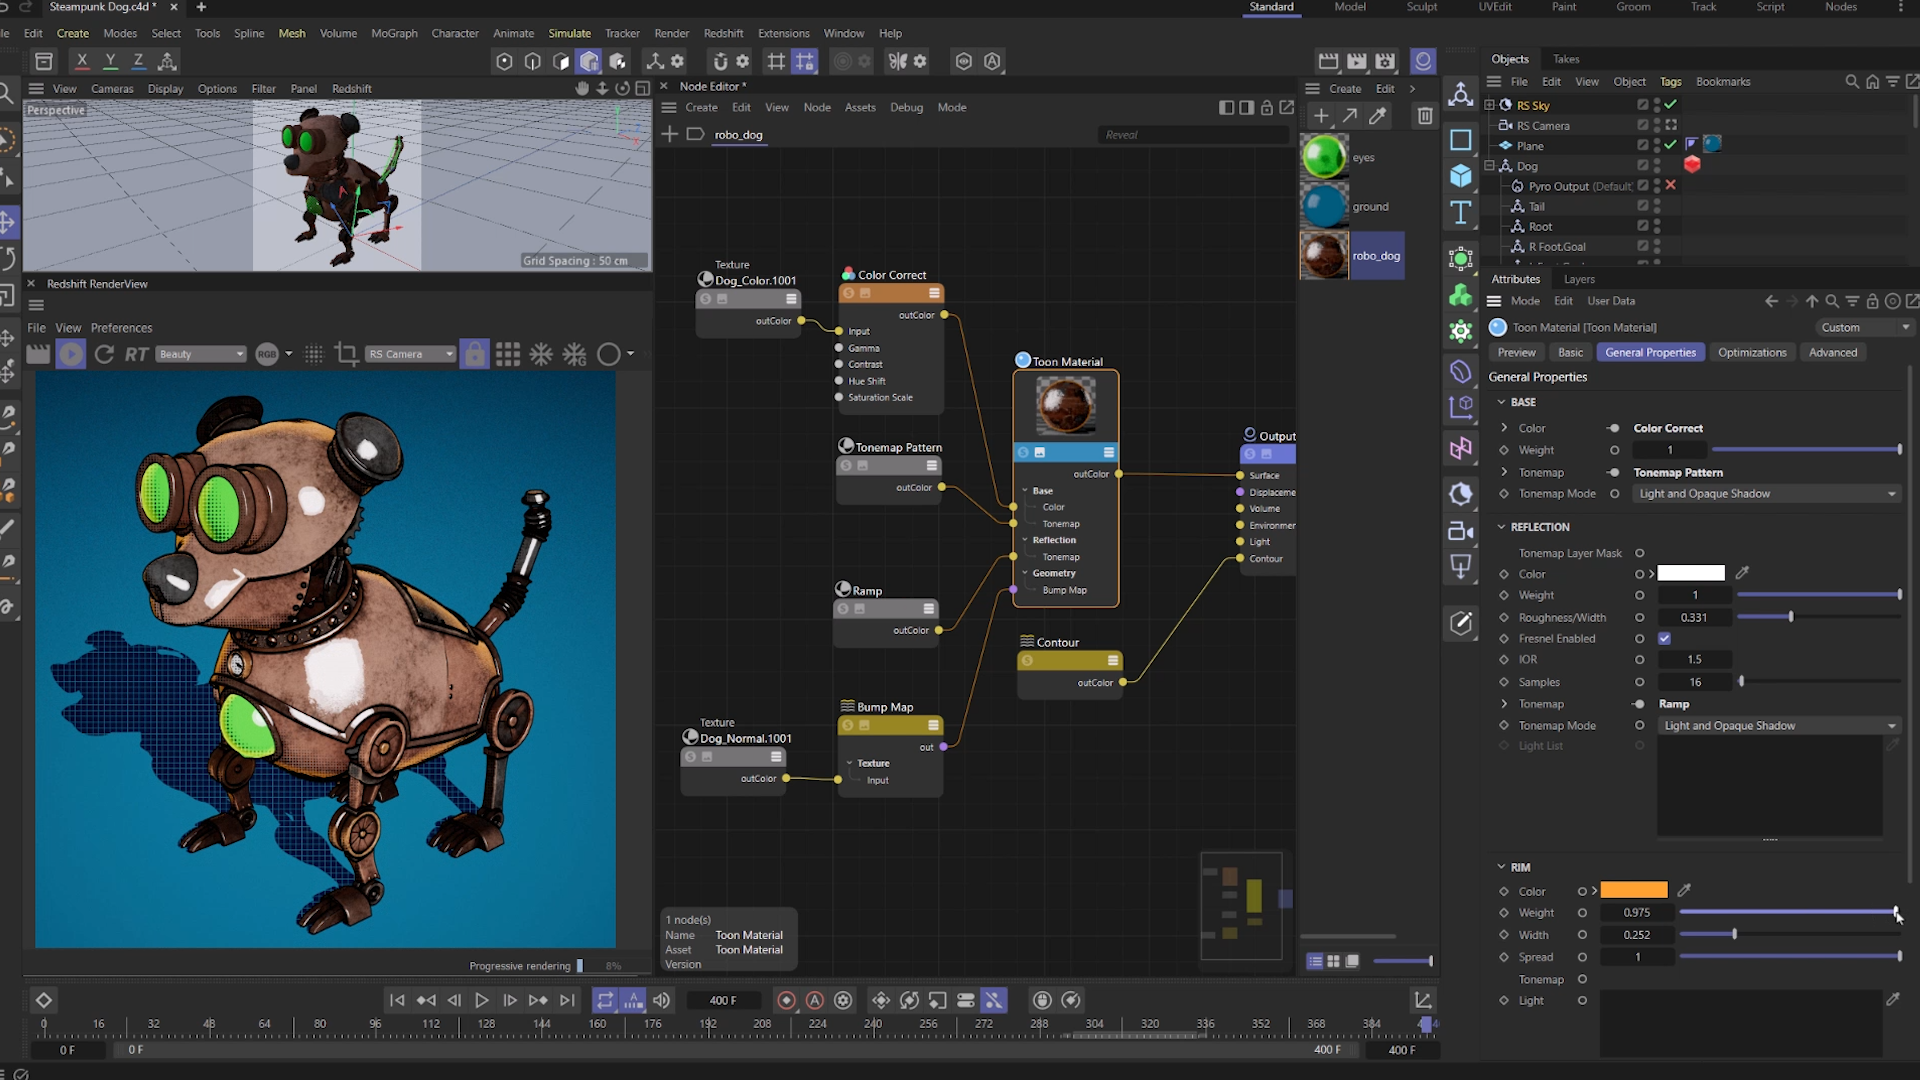
Task: Open Base Tonemap Mode dropdown
Action: click(x=1766, y=494)
